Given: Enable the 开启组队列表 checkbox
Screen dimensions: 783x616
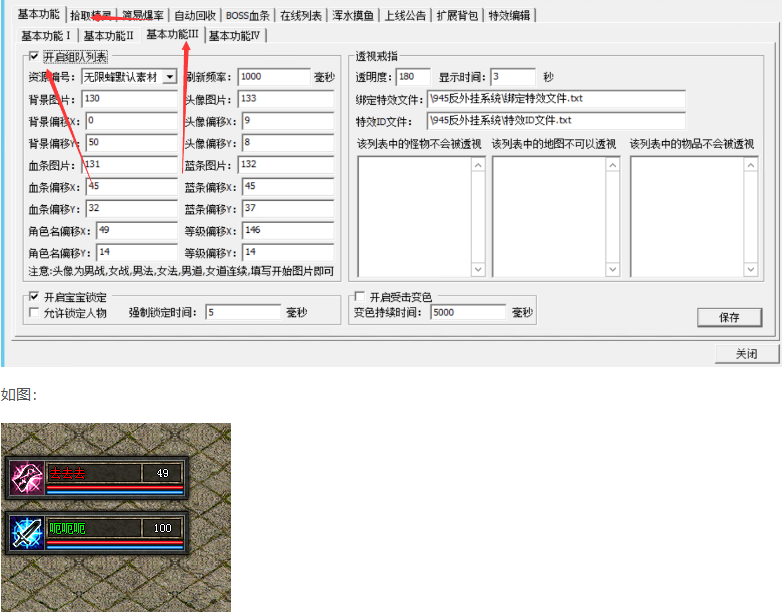Looking at the screenshot, I should (x=36, y=57).
